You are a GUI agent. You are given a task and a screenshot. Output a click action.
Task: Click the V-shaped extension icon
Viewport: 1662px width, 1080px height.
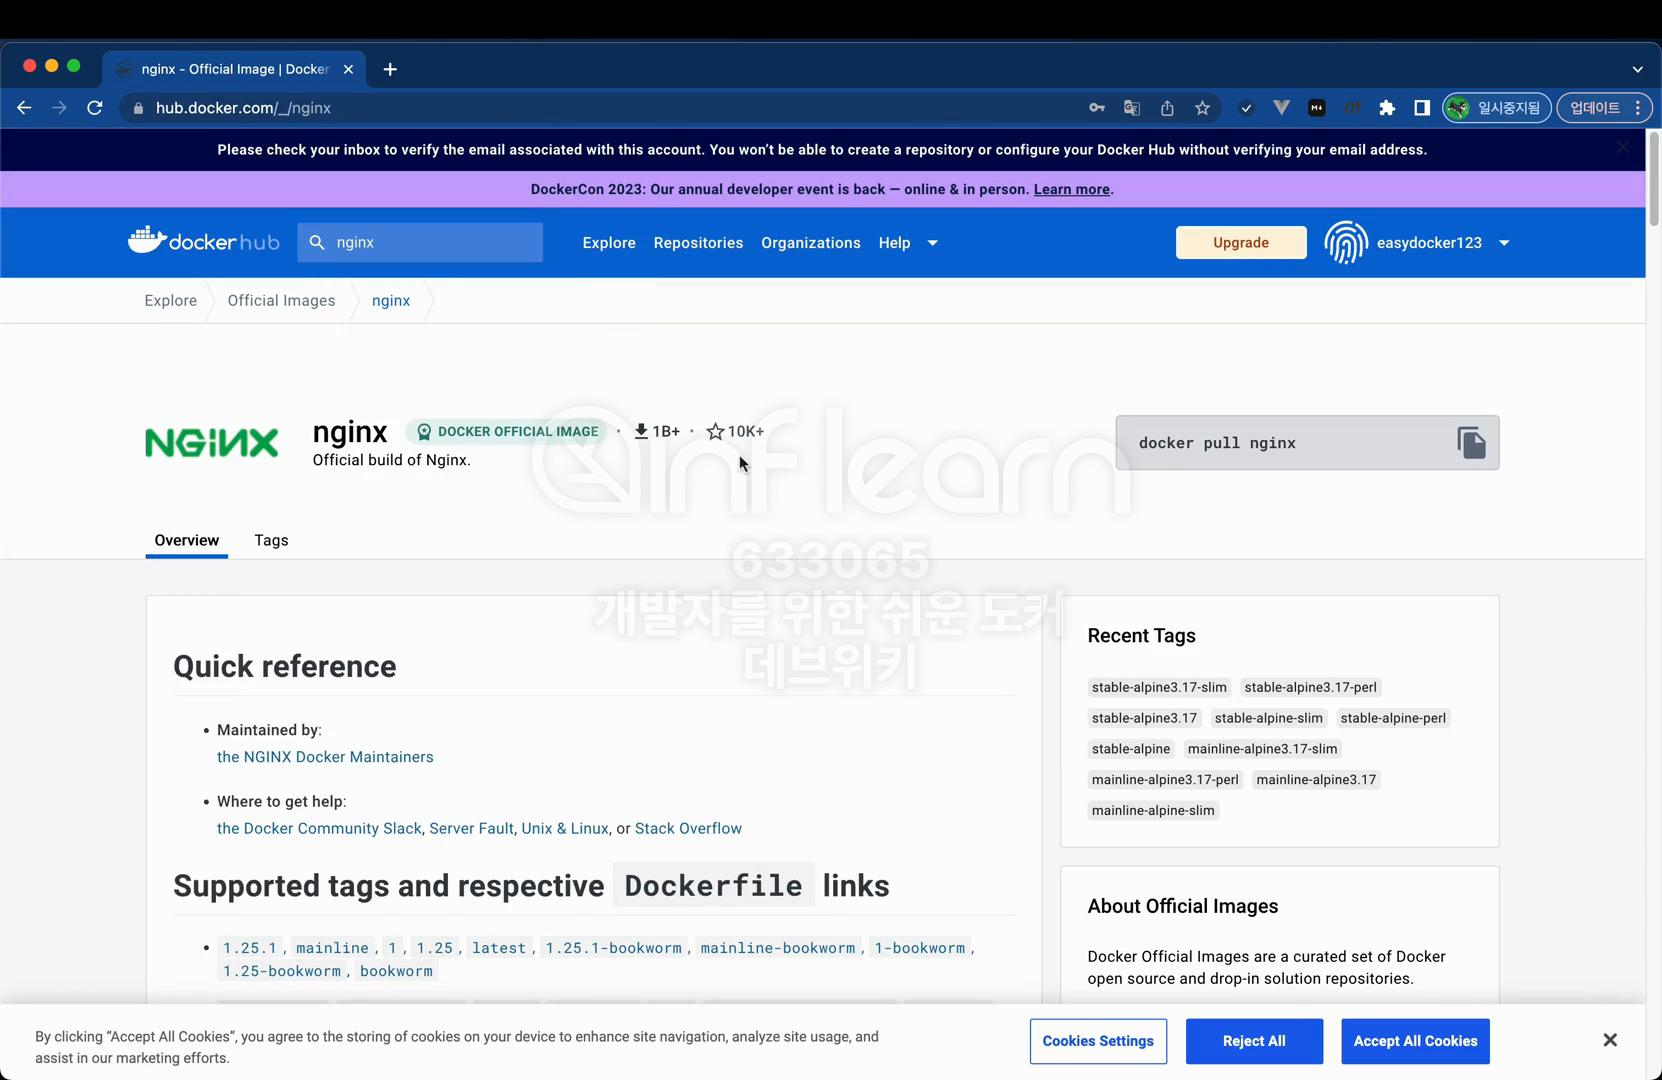click(1281, 108)
